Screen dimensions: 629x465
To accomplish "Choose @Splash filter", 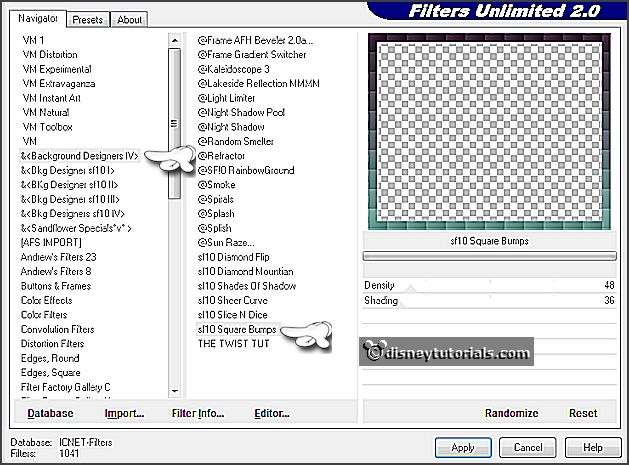I will coord(216,214).
